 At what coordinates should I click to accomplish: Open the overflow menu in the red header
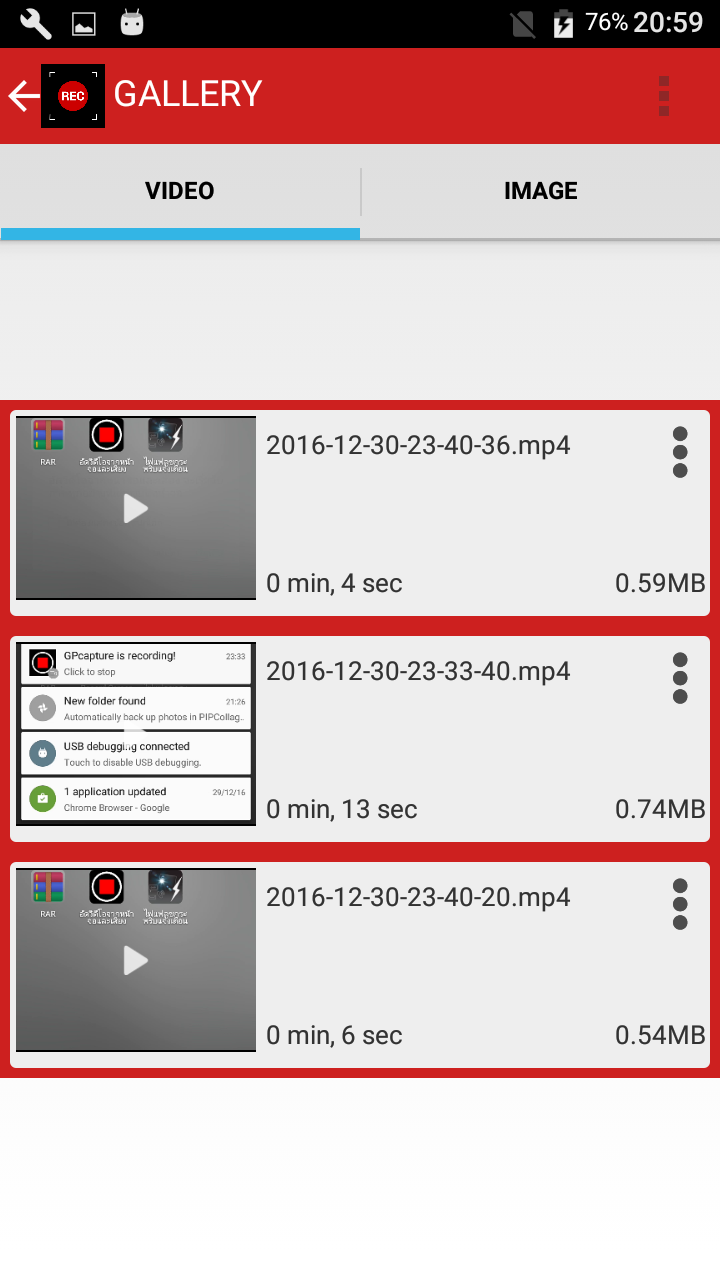pyautogui.click(x=664, y=96)
